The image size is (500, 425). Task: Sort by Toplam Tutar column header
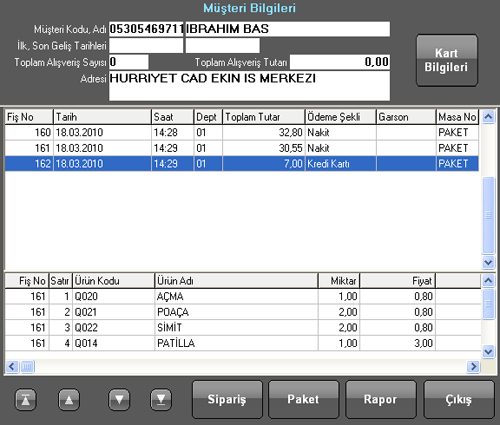[x=263, y=117]
